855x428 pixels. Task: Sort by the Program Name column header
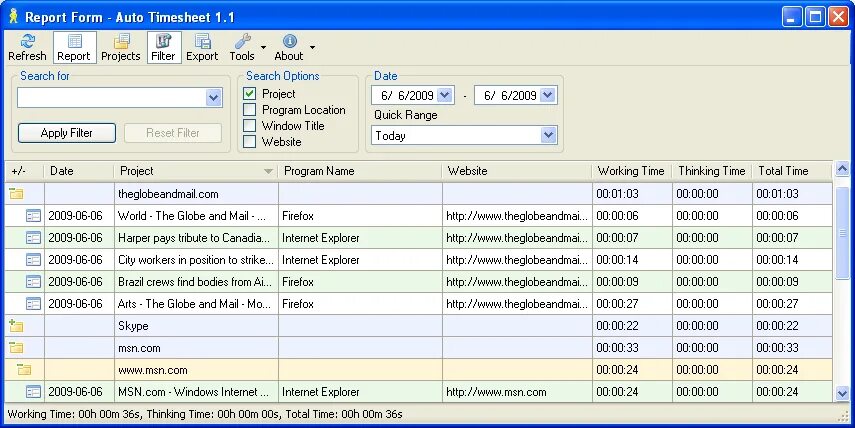point(360,171)
